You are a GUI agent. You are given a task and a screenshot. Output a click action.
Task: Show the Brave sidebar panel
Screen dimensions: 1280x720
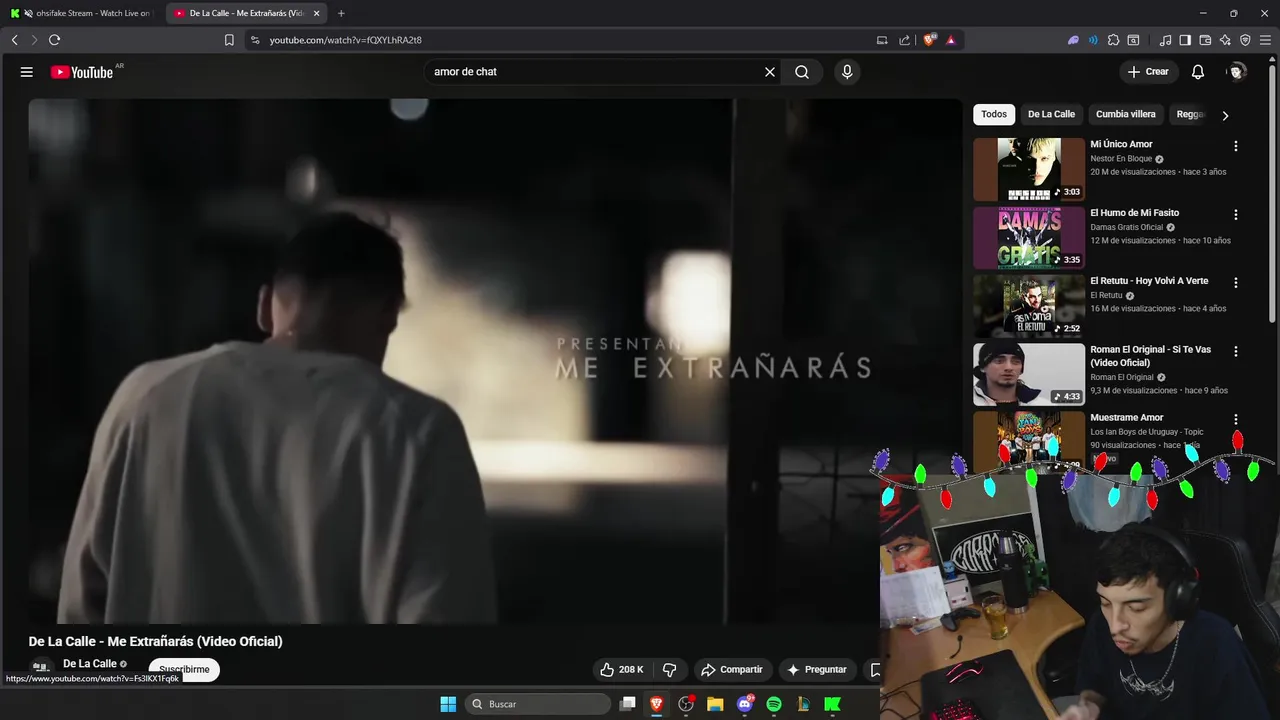[x=1185, y=40]
